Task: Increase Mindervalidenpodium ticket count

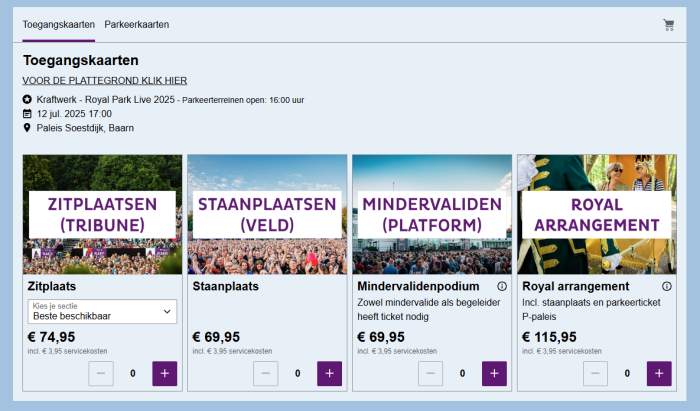Action: point(494,374)
